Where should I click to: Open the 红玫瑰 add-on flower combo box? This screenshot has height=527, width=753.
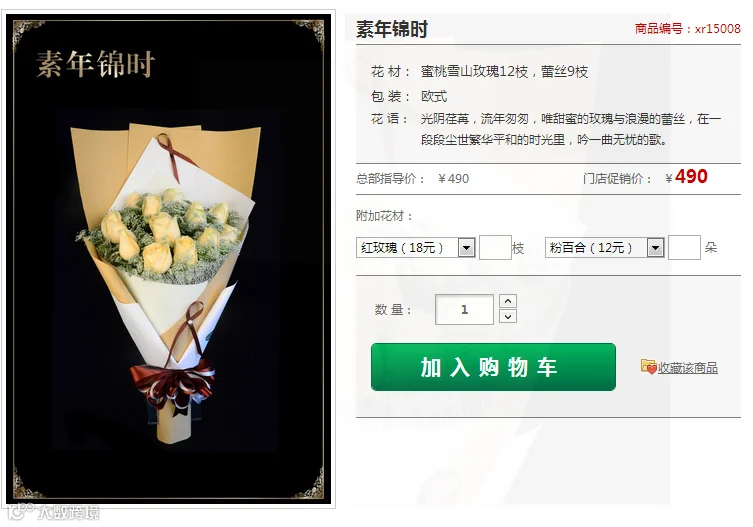(x=415, y=248)
